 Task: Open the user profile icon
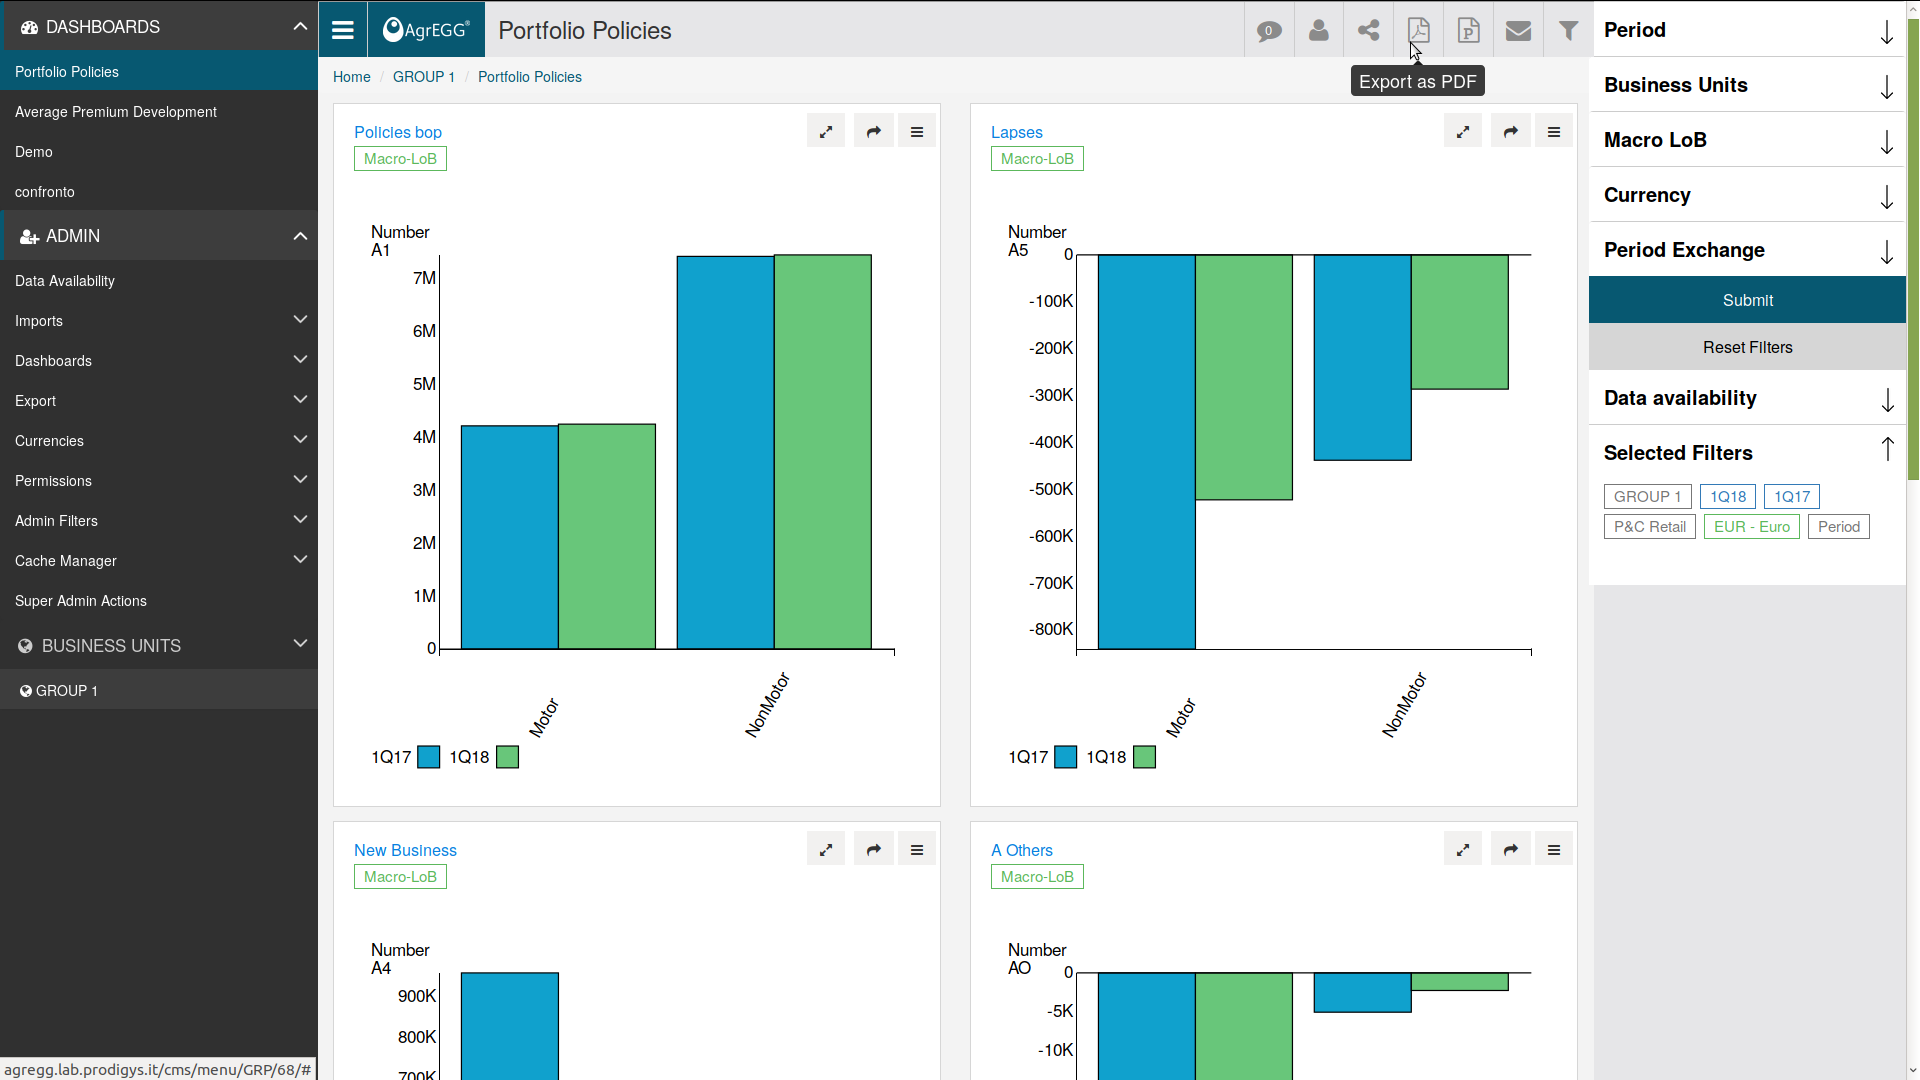(1319, 30)
